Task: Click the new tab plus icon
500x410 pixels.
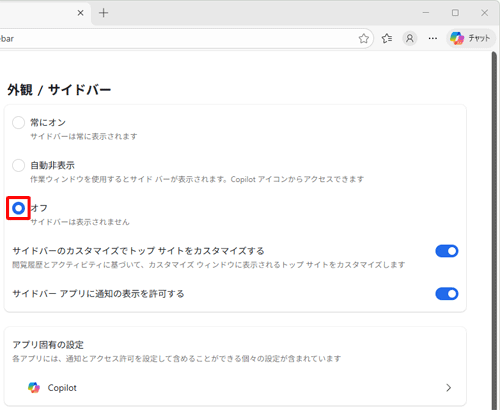Action: (x=104, y=13)
